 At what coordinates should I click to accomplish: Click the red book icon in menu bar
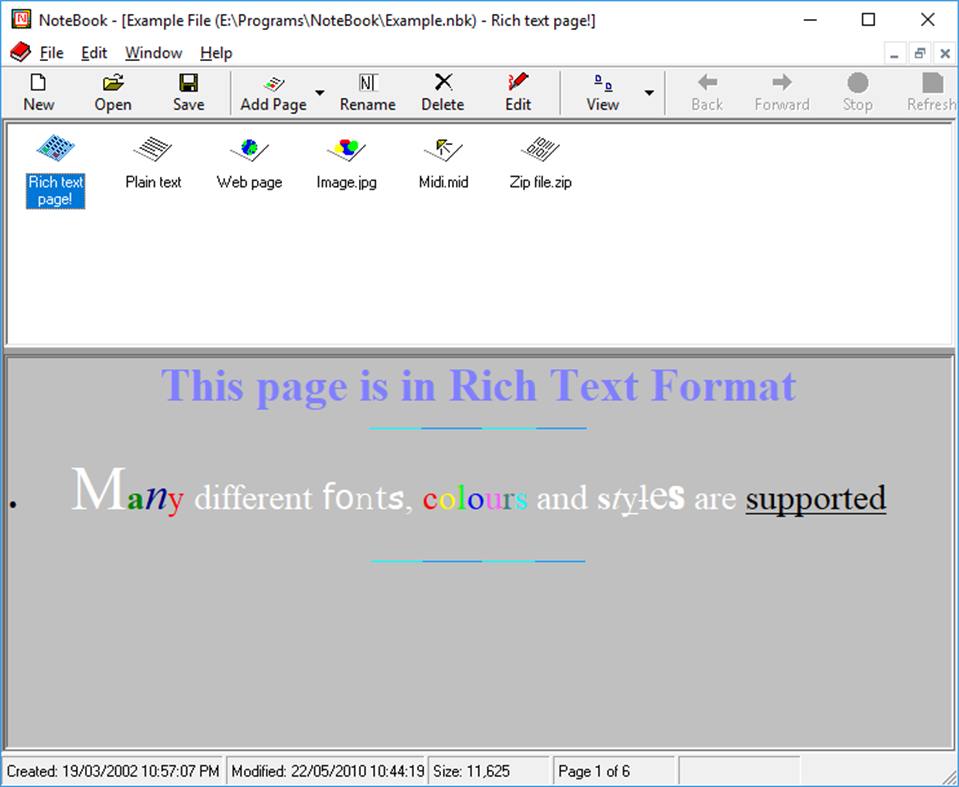coord(20,53)
